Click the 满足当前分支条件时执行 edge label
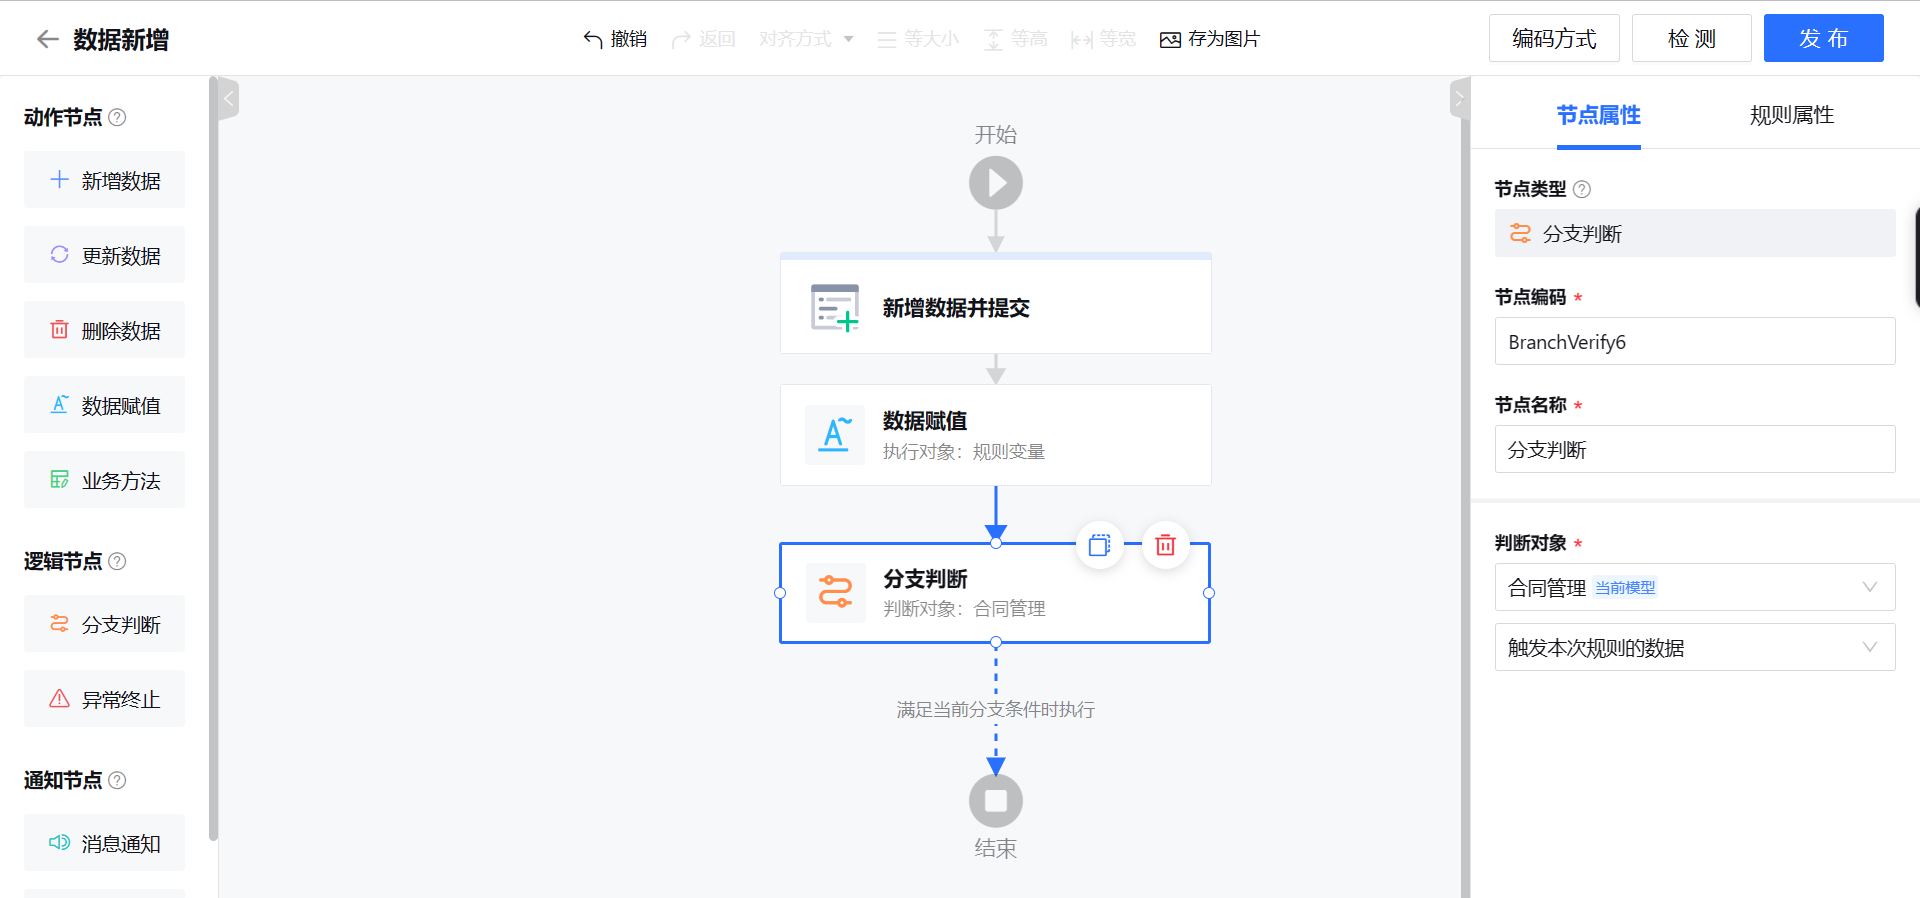 click(996, 709)
